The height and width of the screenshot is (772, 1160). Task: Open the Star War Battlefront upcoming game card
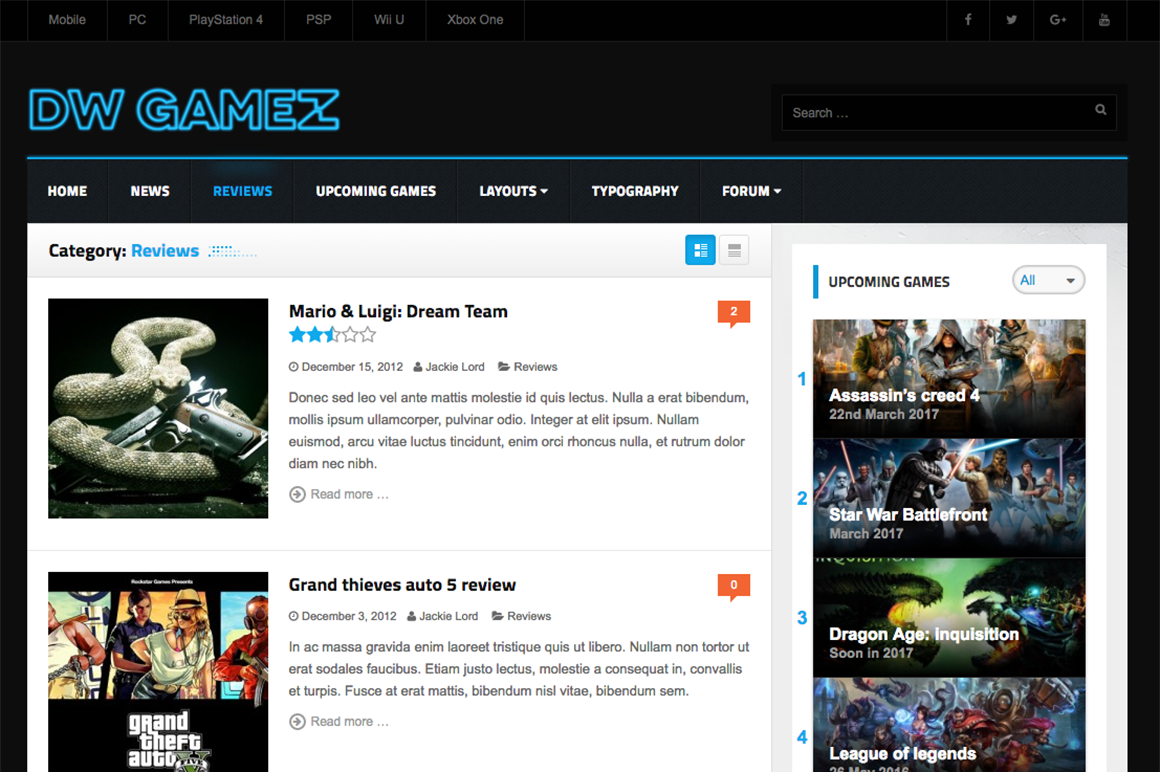tap(949, 498)
